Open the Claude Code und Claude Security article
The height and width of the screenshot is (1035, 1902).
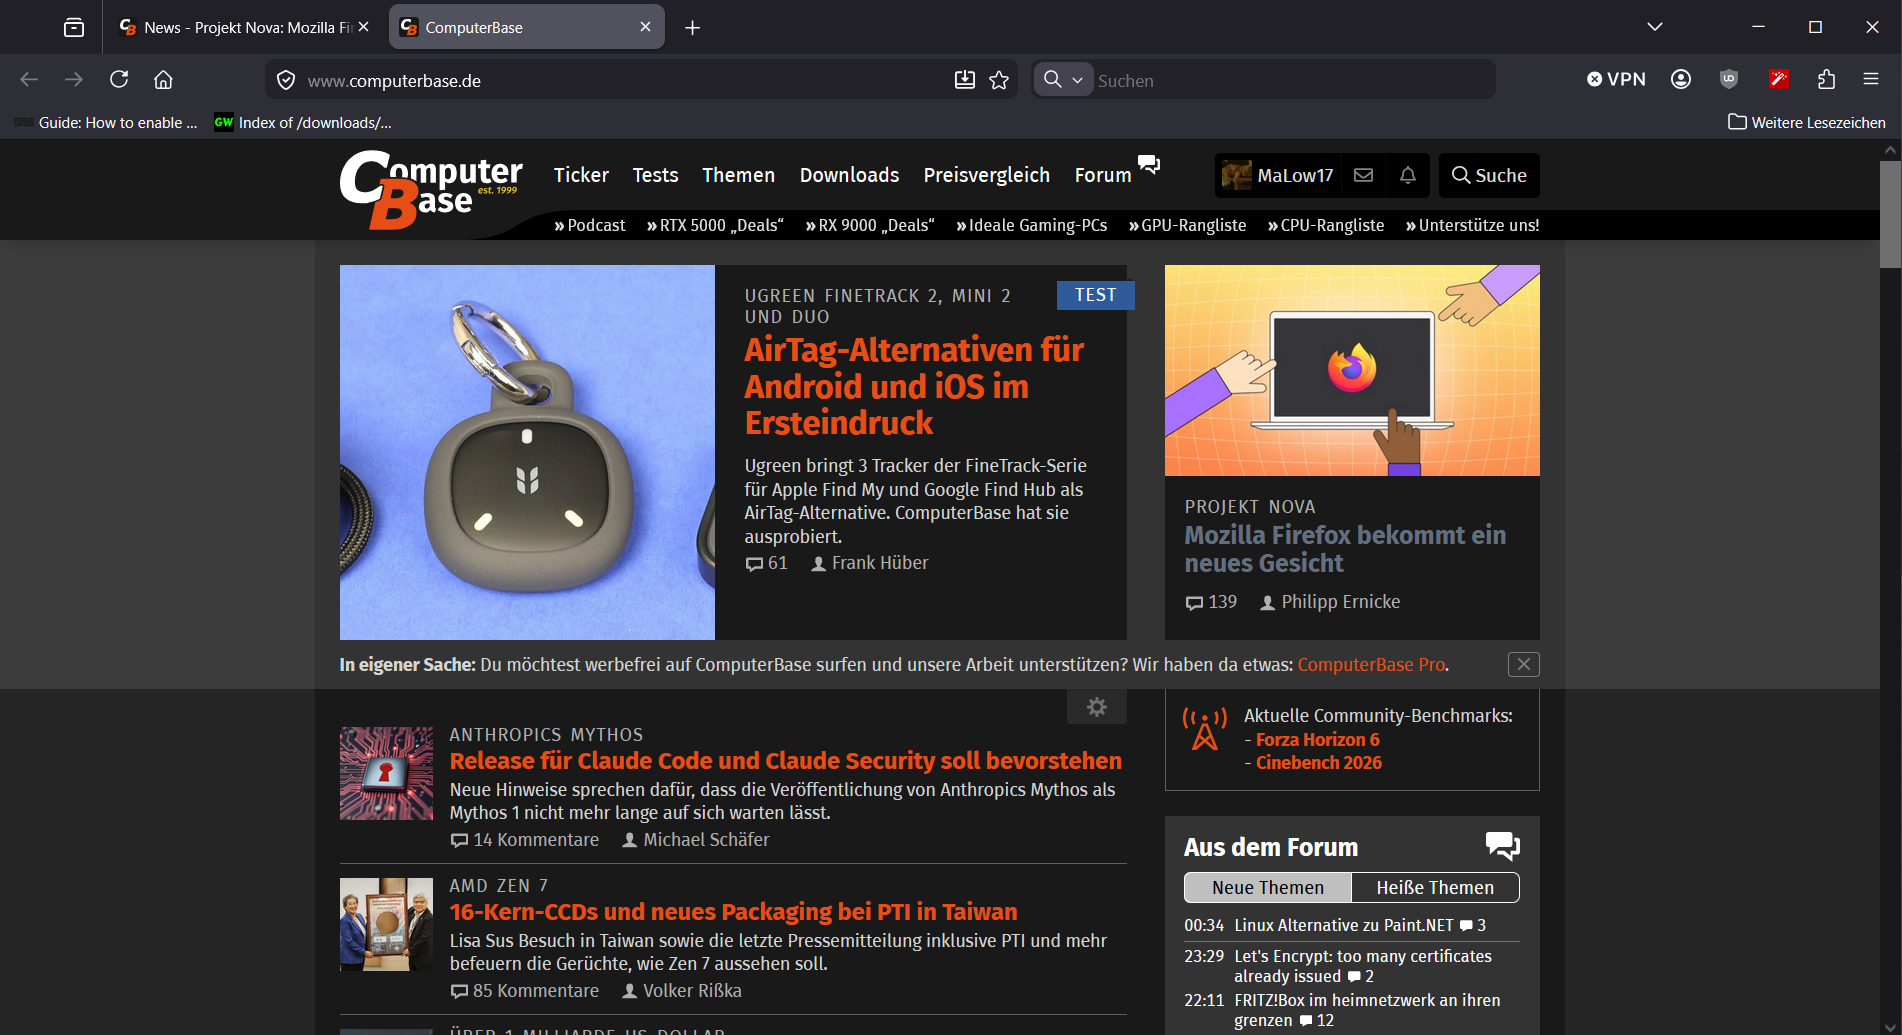[786, 761]
